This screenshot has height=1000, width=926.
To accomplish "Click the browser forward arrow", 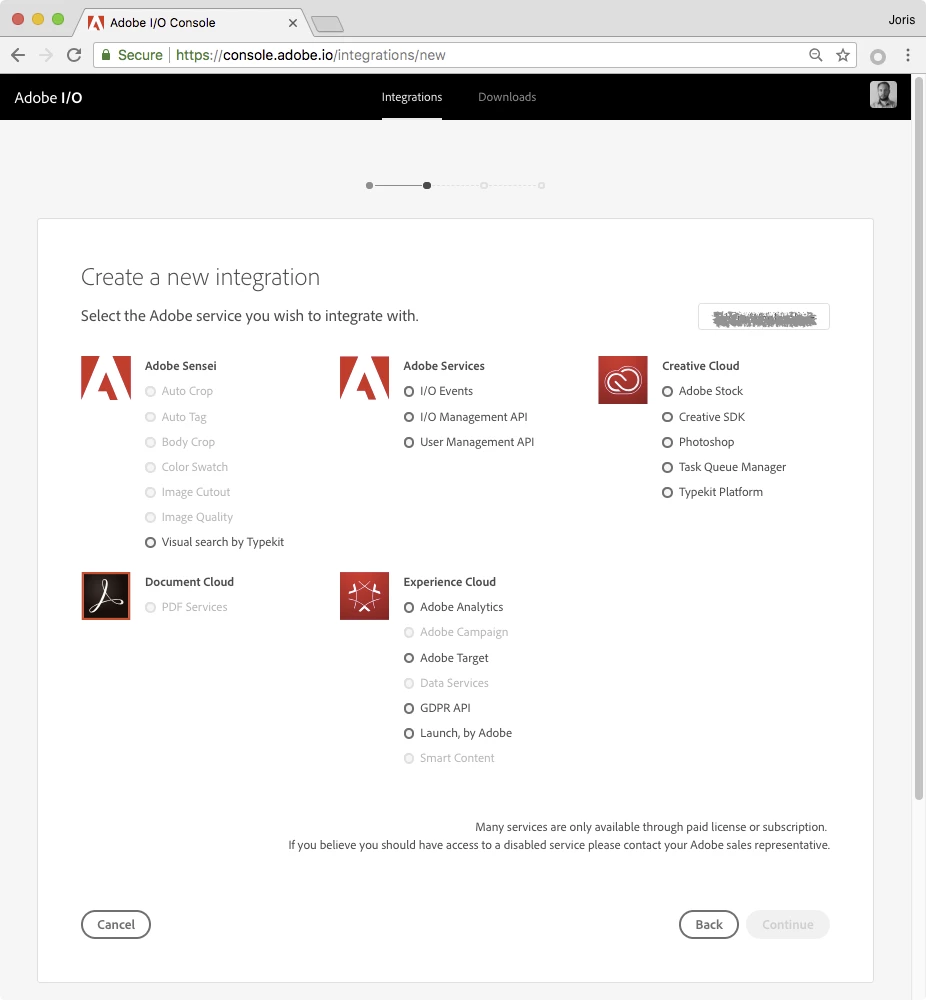I will click(46, 55).
